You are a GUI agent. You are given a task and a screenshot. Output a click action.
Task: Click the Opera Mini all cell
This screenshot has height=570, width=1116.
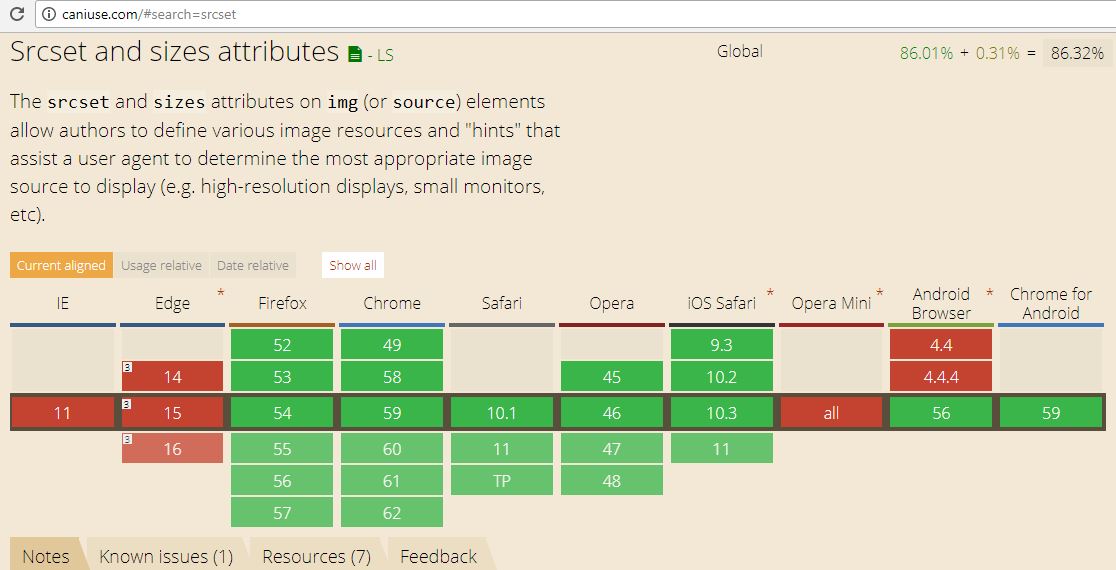pyautogui.click(x=831, y=412)
